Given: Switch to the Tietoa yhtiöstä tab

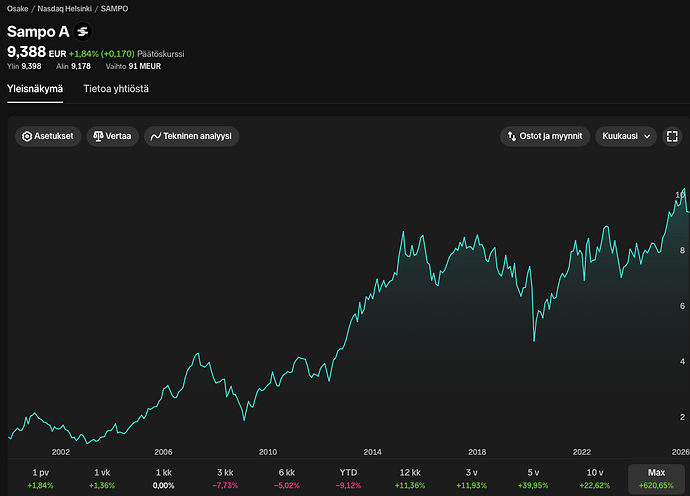Looking at the screenshot, I should [x=116, y=89].
